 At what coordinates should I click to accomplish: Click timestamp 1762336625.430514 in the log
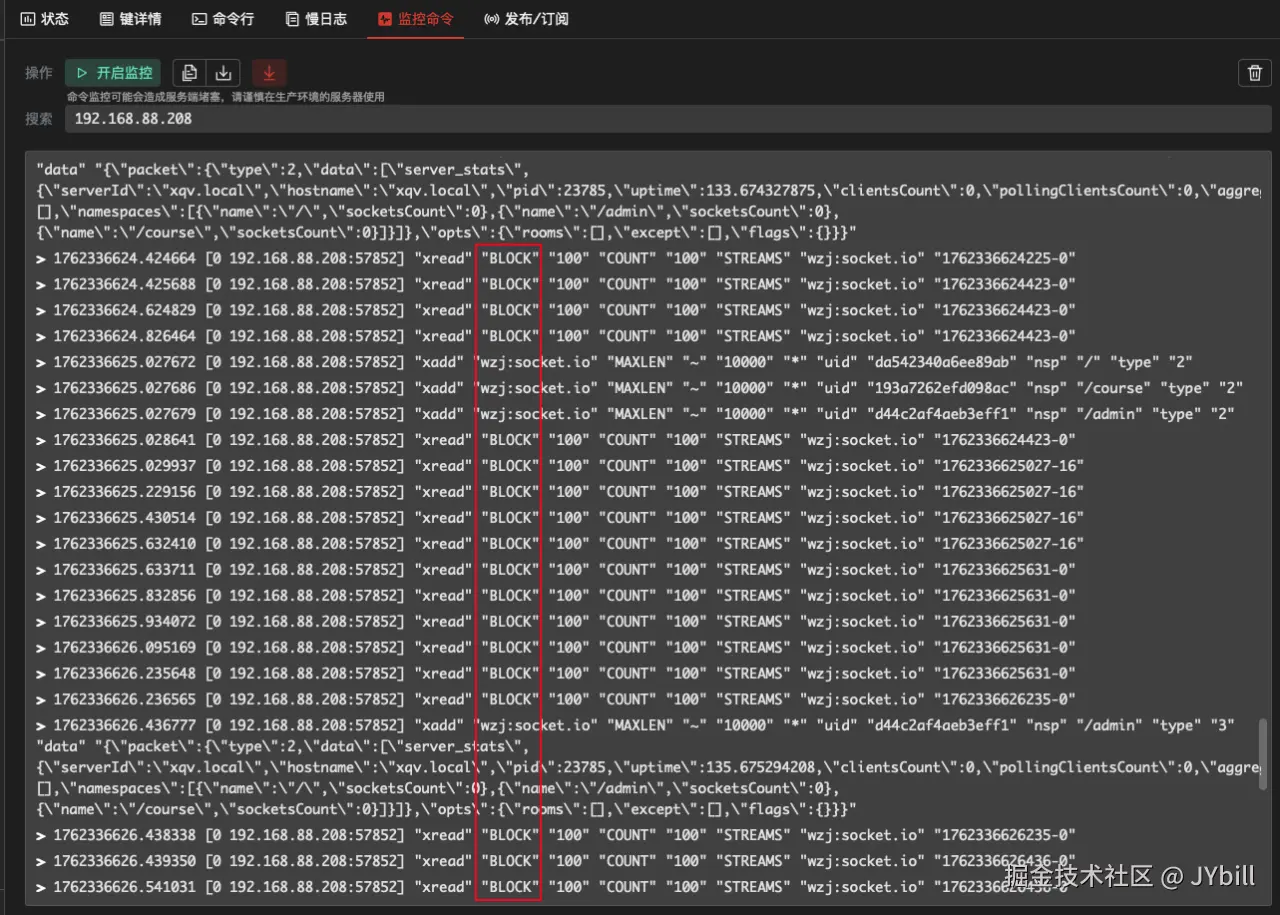[127, 518]
